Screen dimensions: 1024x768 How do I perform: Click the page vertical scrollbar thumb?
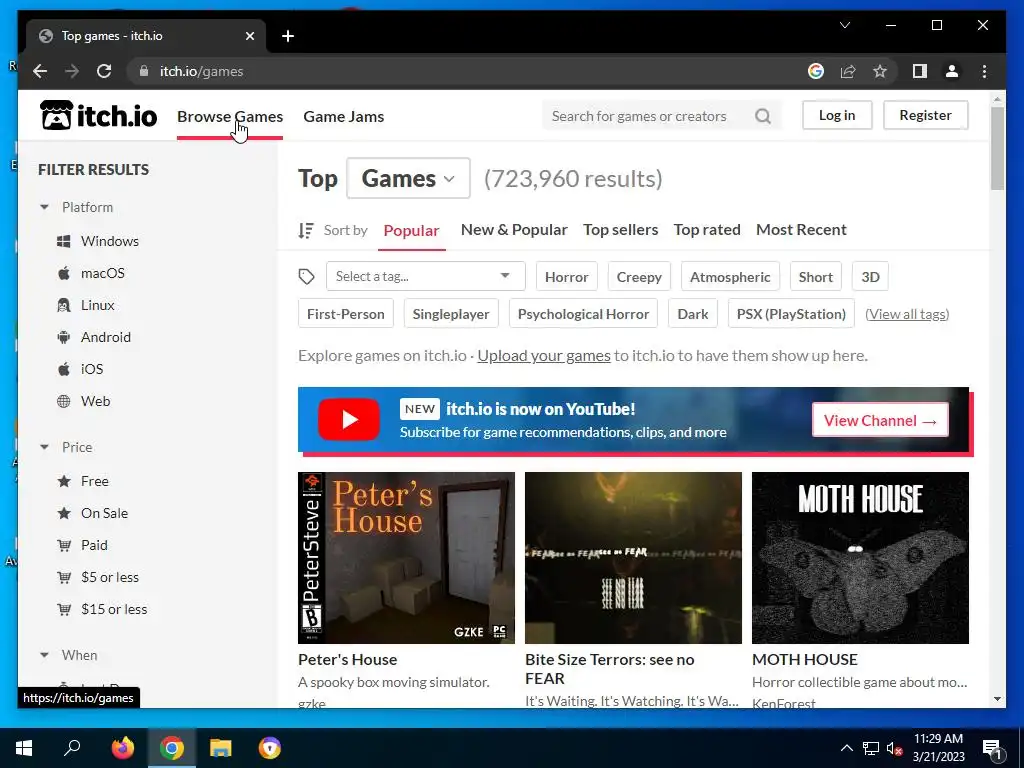point(997,148)
